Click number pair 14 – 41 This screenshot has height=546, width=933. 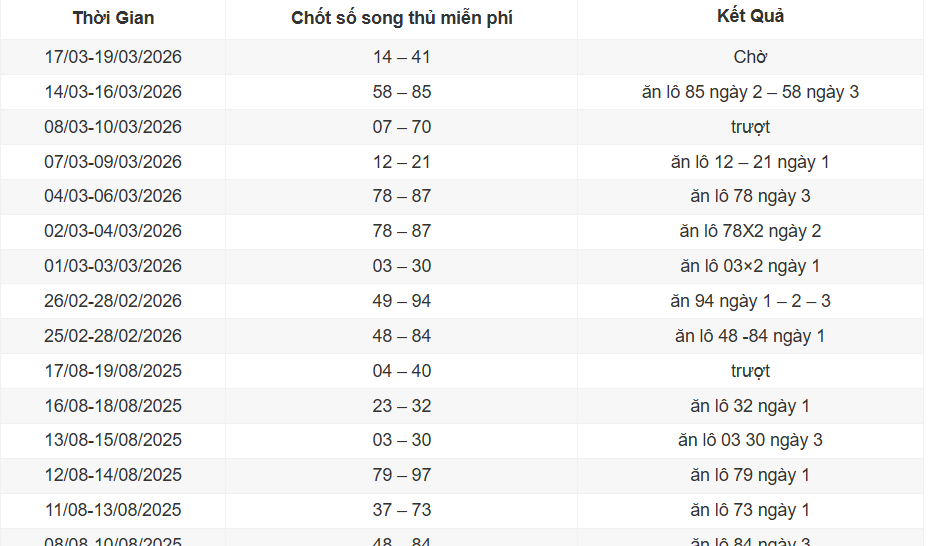click(x=402, y=57)
